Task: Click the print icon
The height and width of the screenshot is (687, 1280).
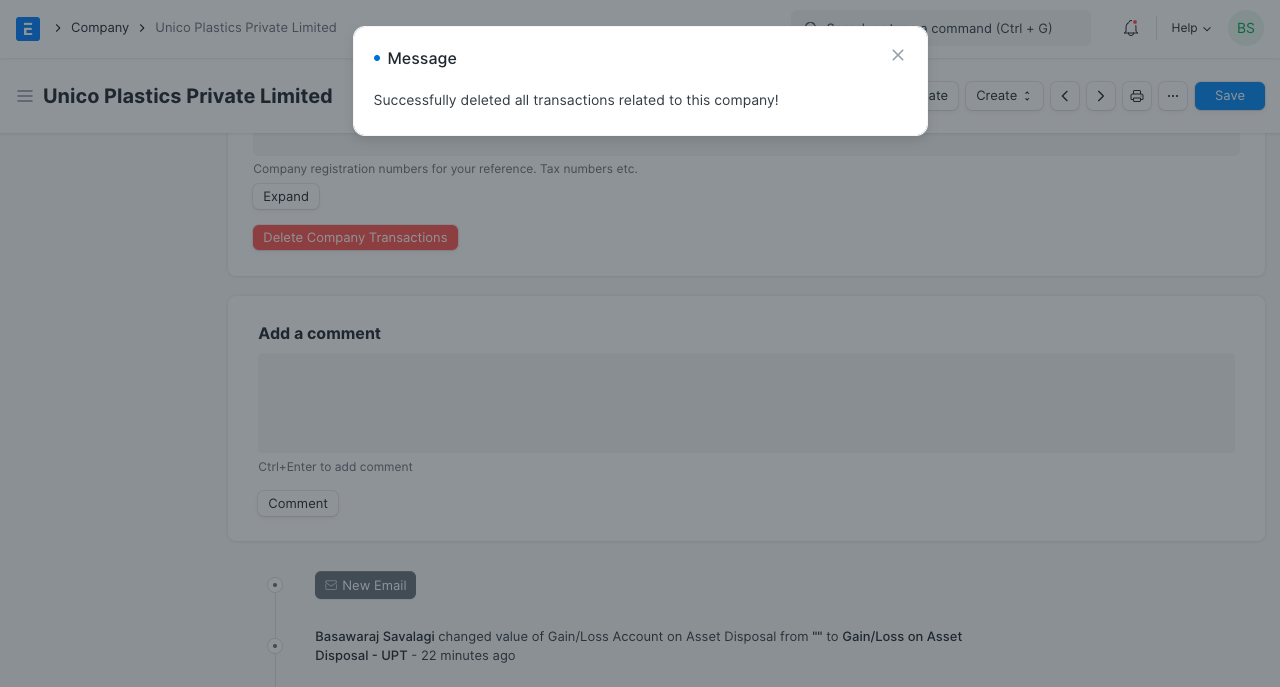Action: tap(1137, 96)
